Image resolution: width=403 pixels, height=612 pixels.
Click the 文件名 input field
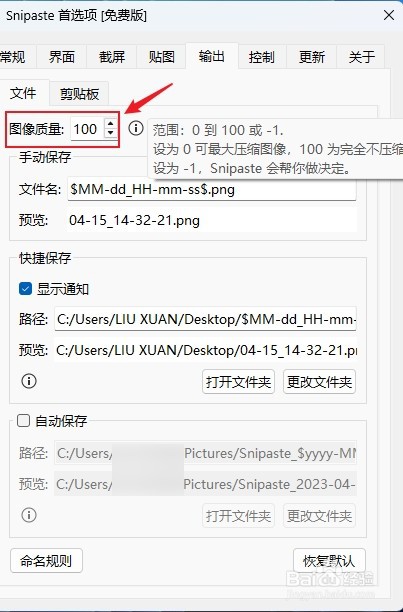(212, 189)
